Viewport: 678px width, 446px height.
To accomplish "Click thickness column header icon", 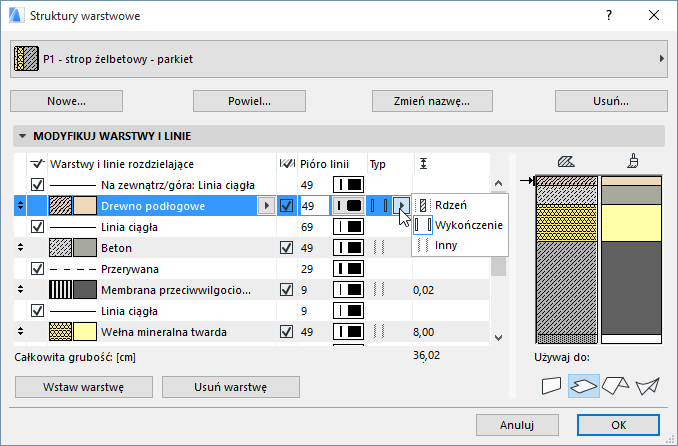I will (424, 164).
